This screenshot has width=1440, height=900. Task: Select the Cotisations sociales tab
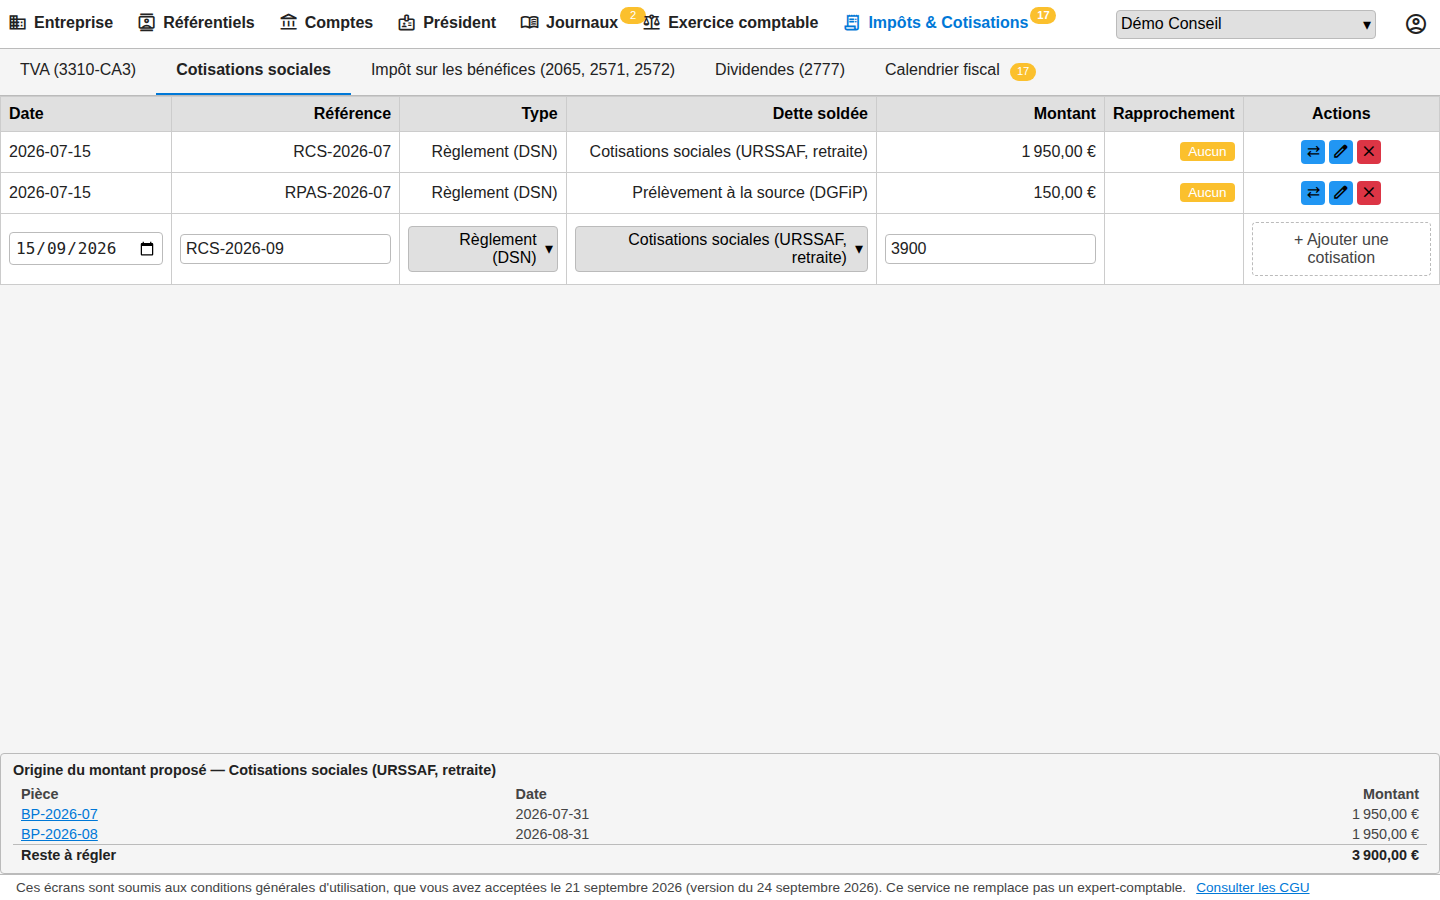tap(253, 70)
